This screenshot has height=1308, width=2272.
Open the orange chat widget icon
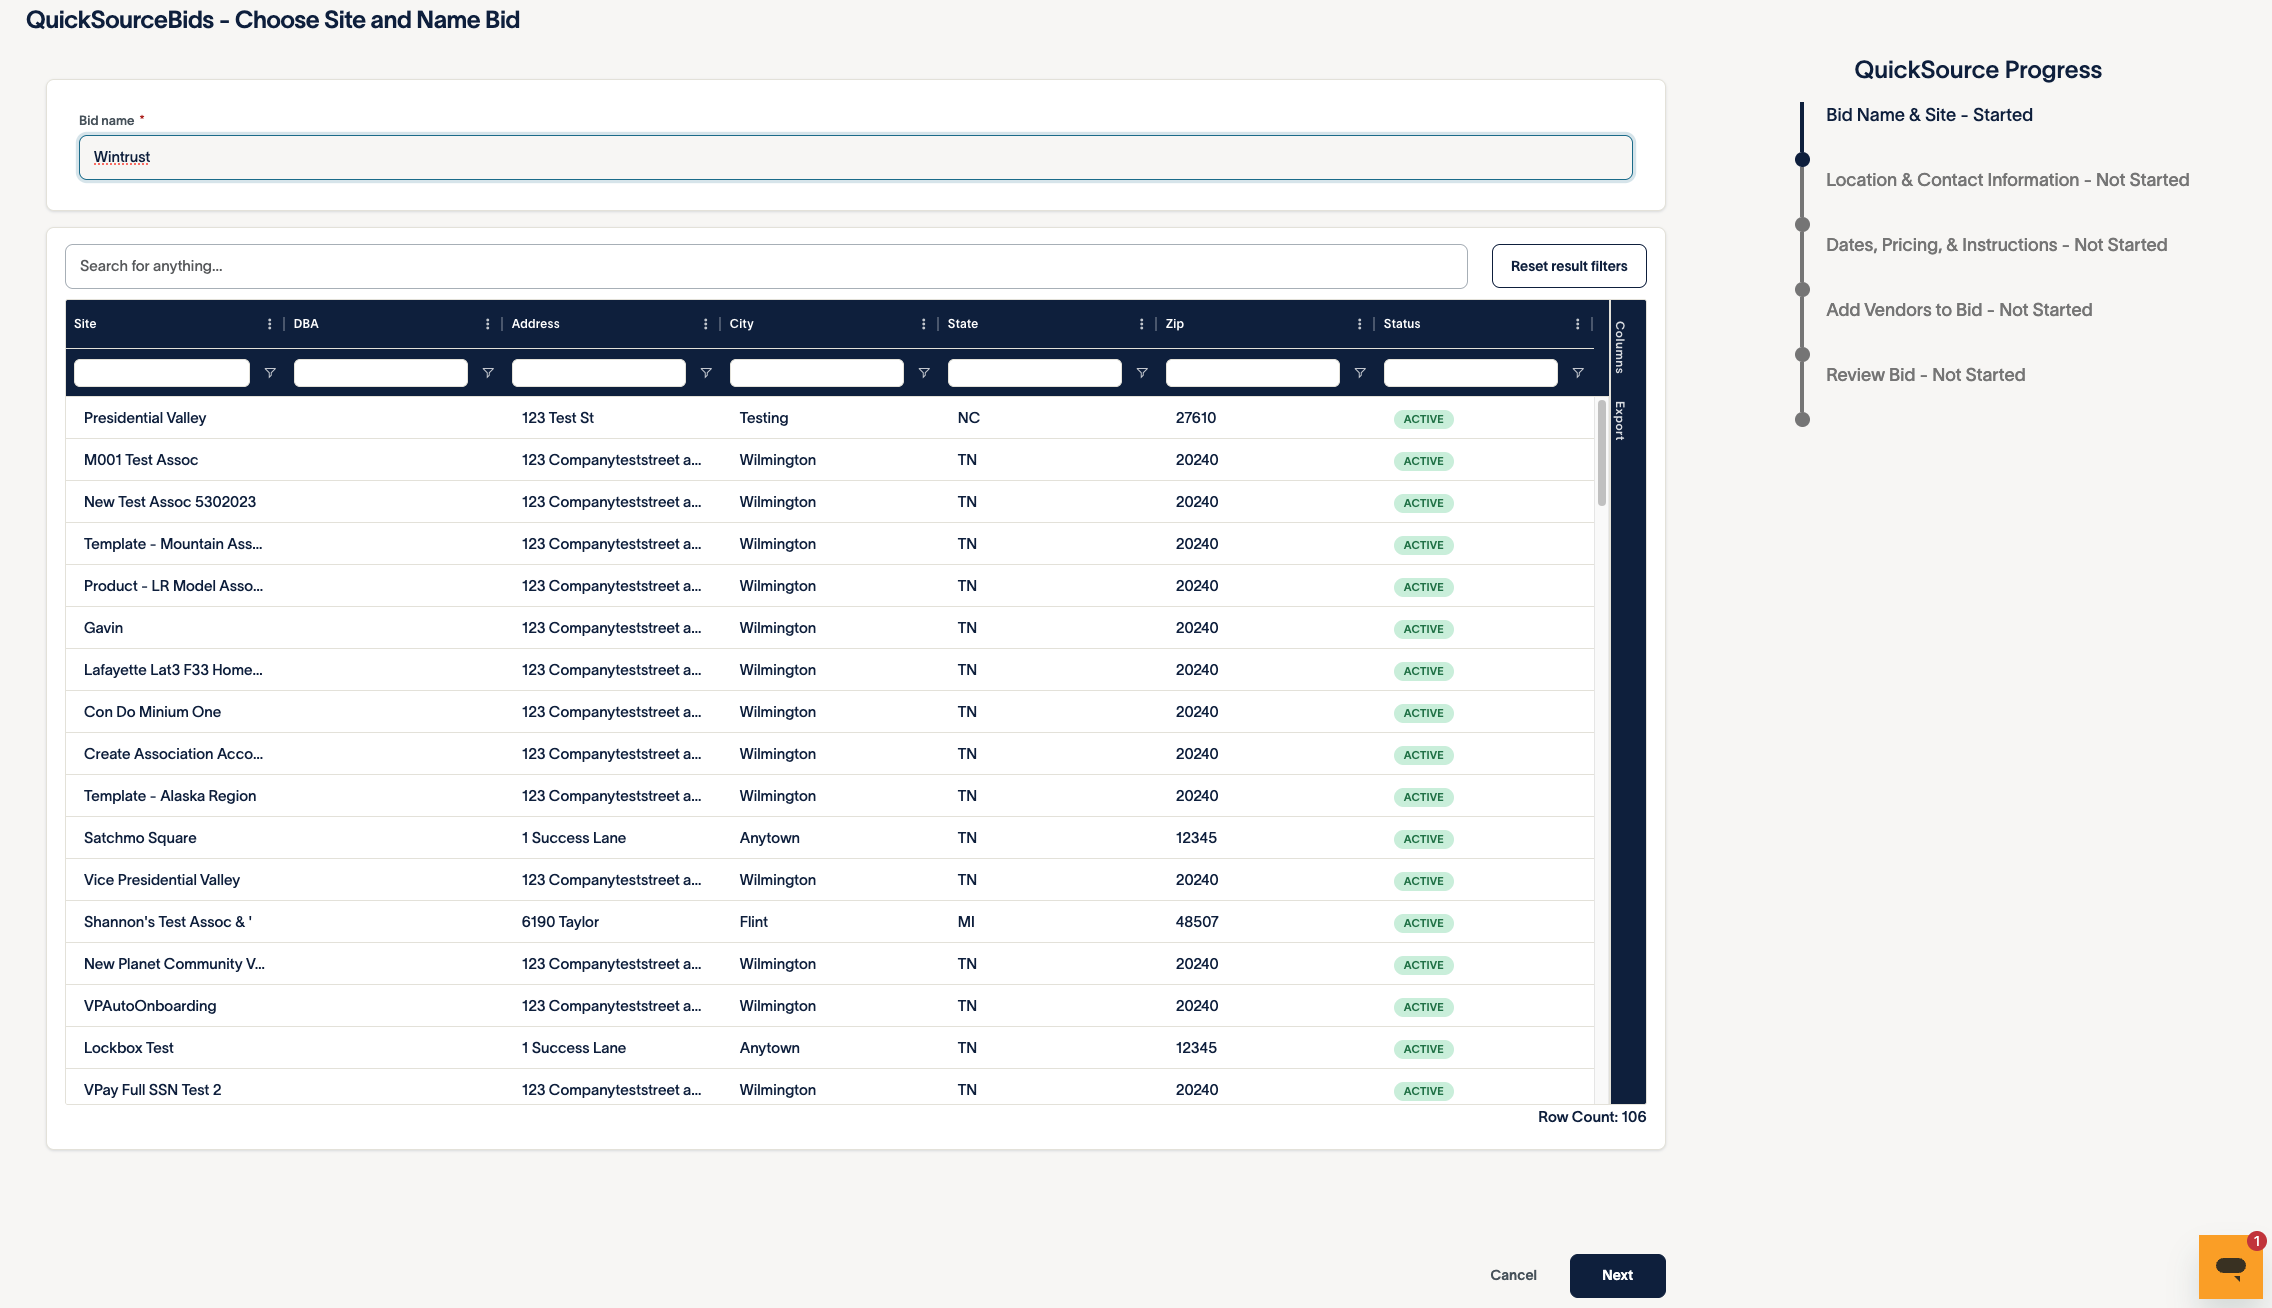tap(2230, 1267)
